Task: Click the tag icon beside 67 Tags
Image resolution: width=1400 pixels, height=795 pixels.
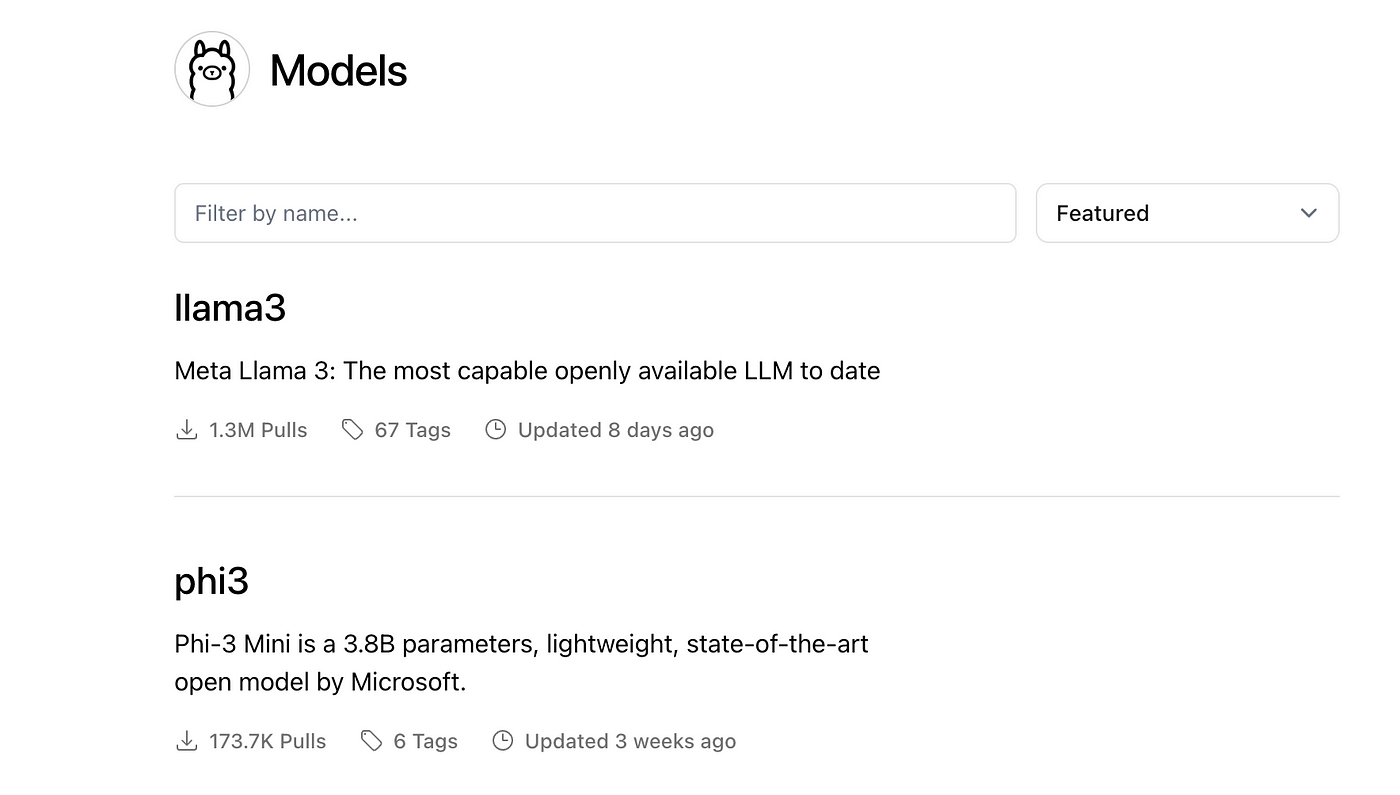Action: tap(352, 430)
